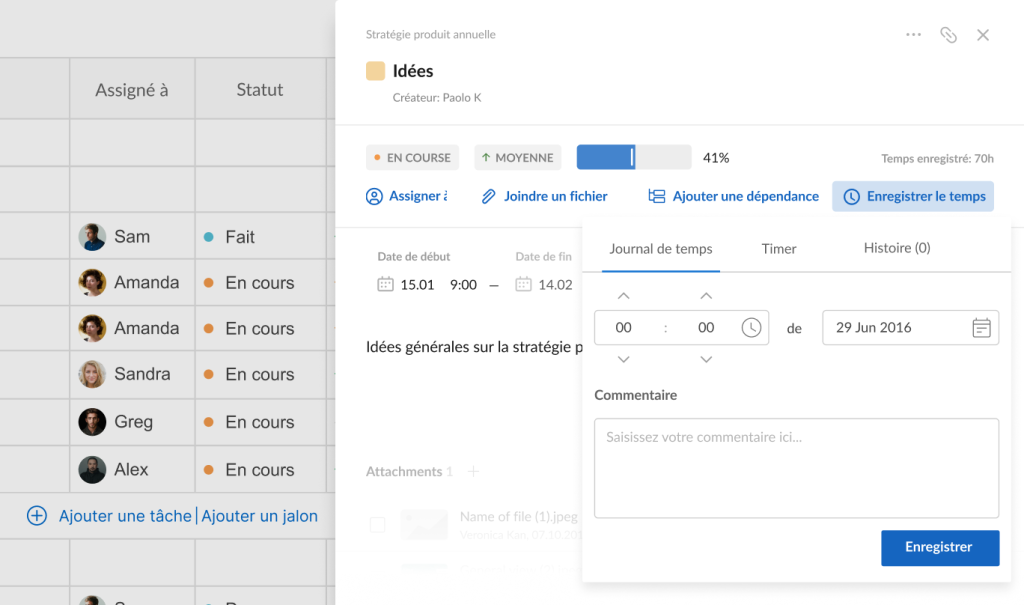Click the blue Enregistrer button
The image size is (1024, 605).
click(x=940, y=548)
